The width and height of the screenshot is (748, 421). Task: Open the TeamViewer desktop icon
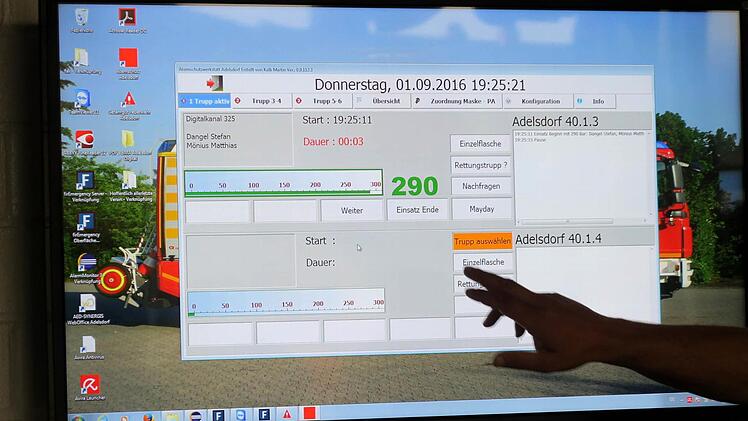[x=83, y=102]
